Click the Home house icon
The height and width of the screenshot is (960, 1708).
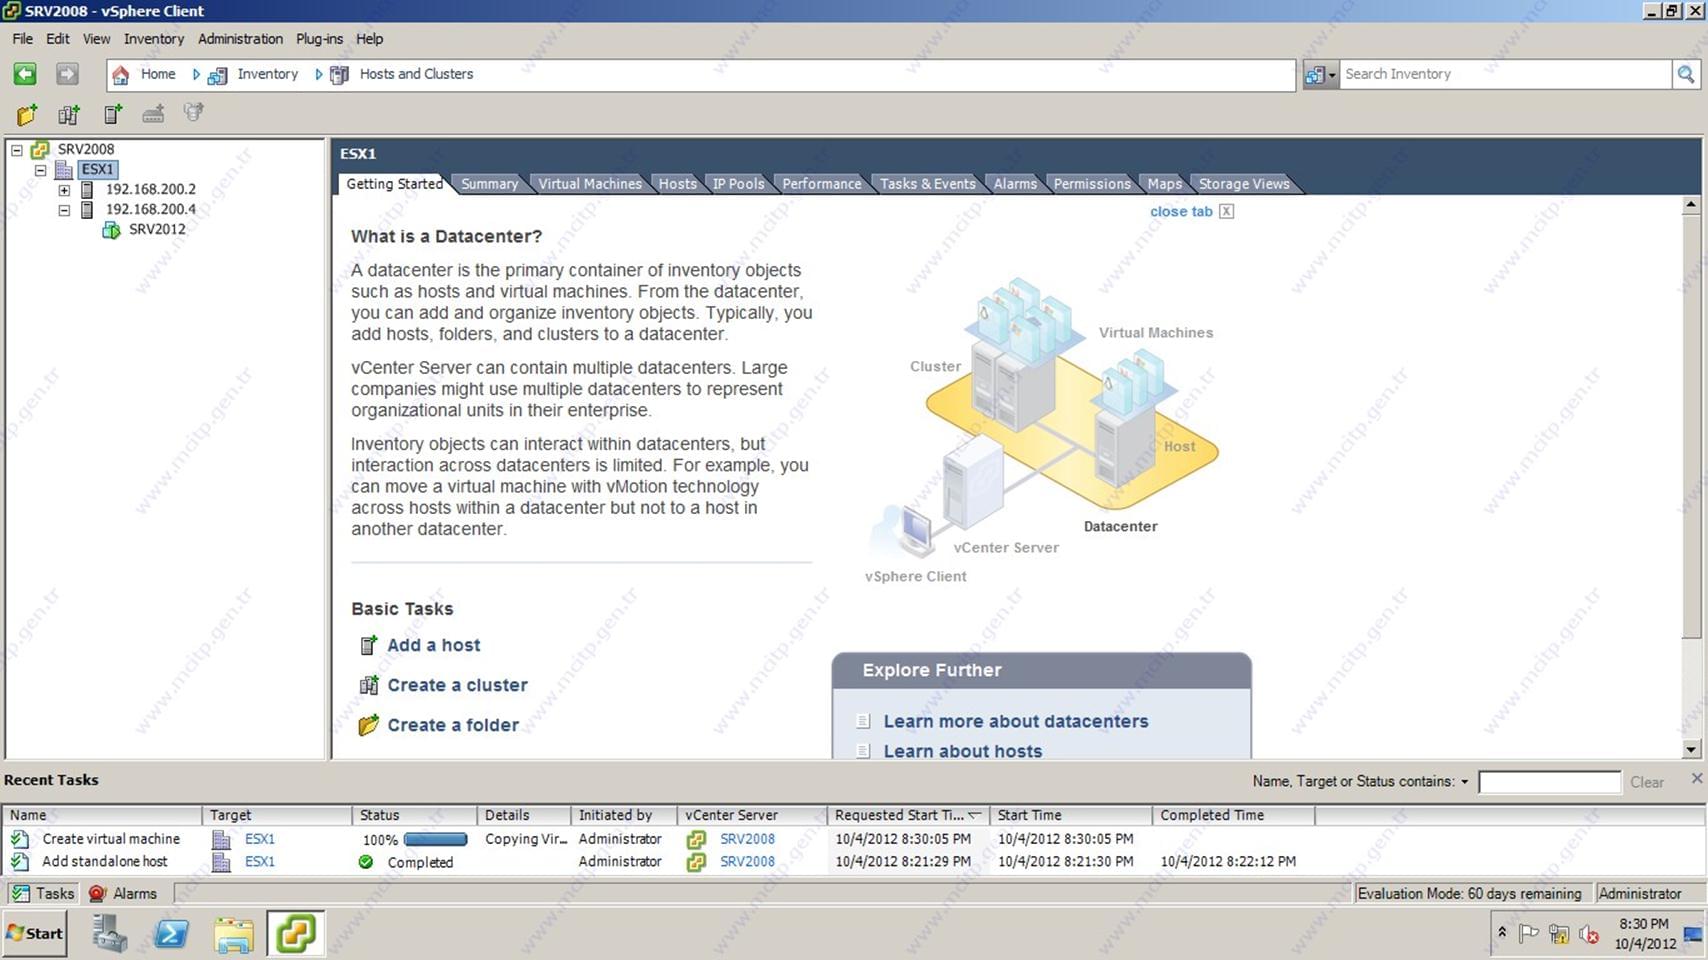[120, 75]
